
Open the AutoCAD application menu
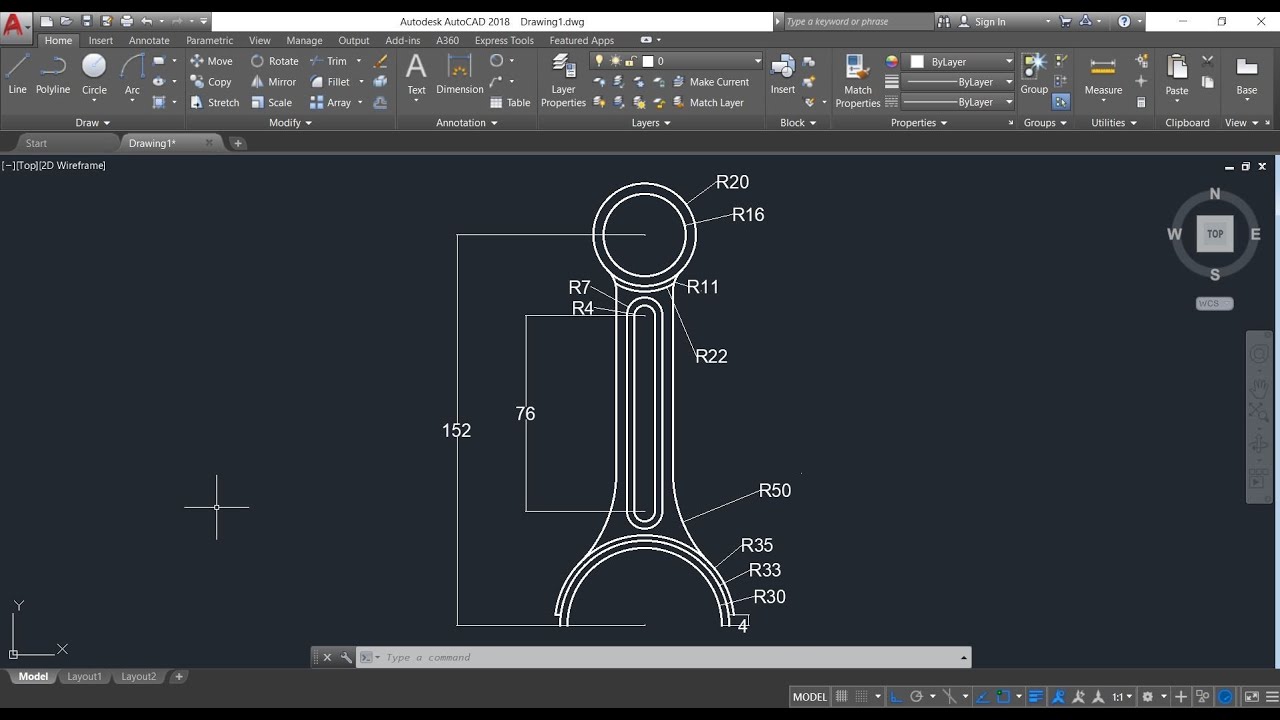tap(14, 26)
